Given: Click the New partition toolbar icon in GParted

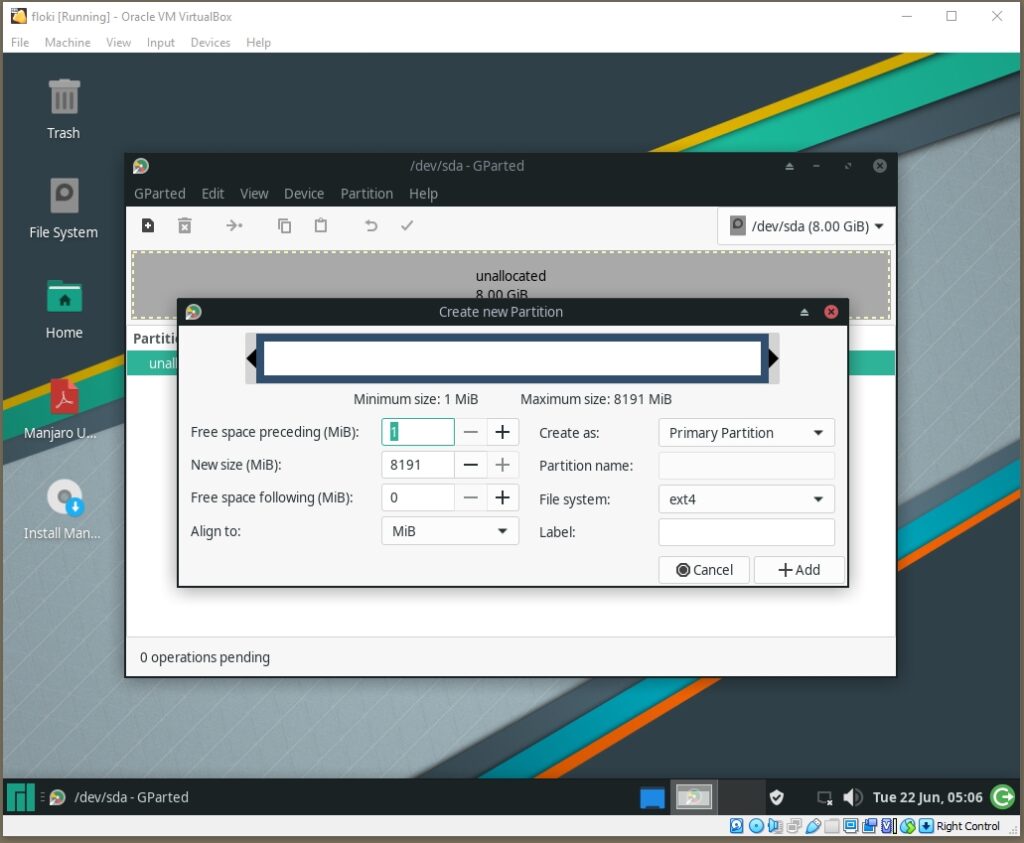Looking at the screenshot, I should click(148, 225).
